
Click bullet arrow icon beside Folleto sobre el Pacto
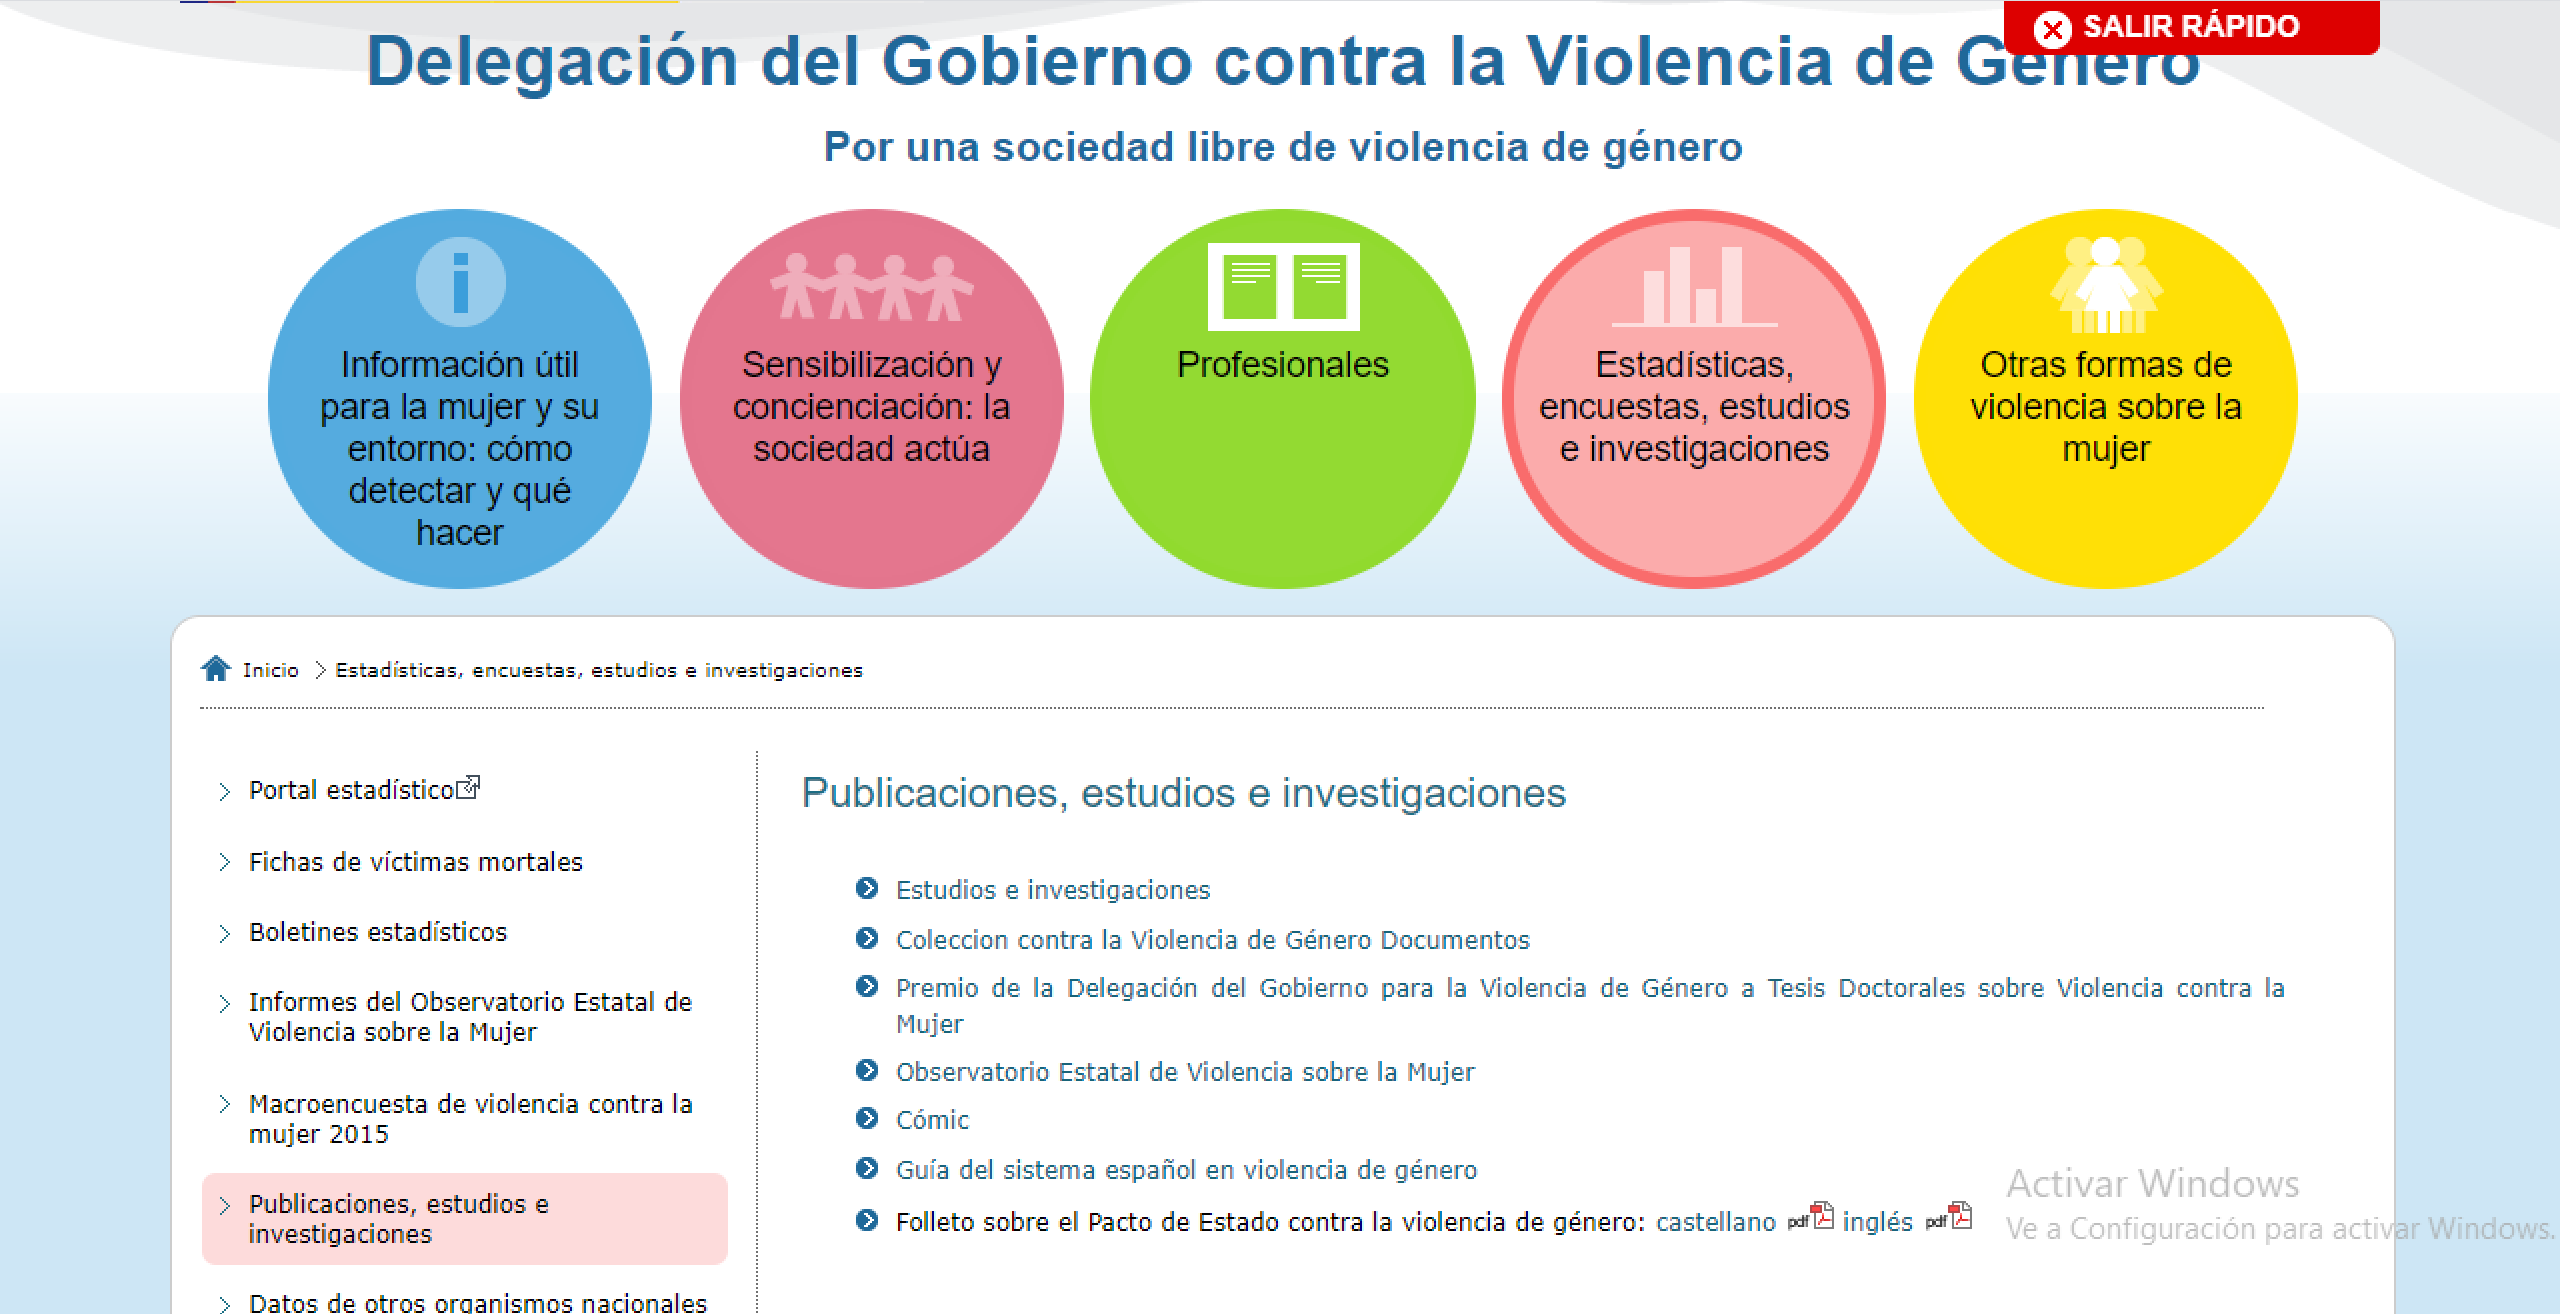tap(867, 1220)
